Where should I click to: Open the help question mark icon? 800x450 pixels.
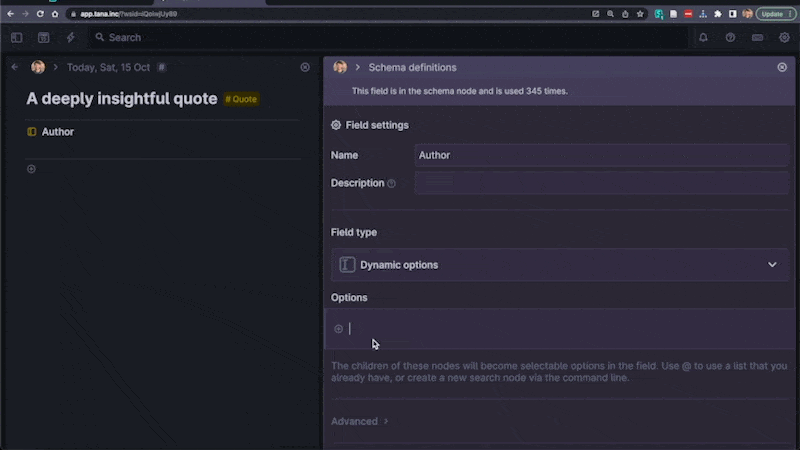point(730,37)
